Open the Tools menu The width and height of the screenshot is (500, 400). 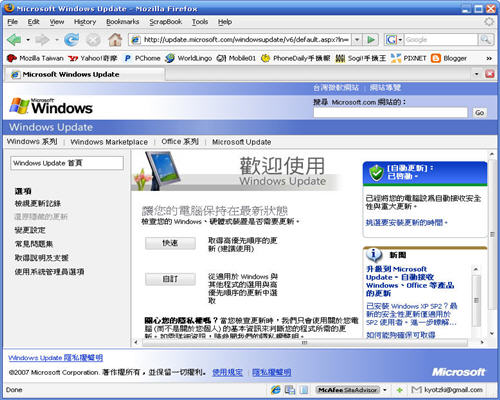pyautogui.click(x=200, y=22)
